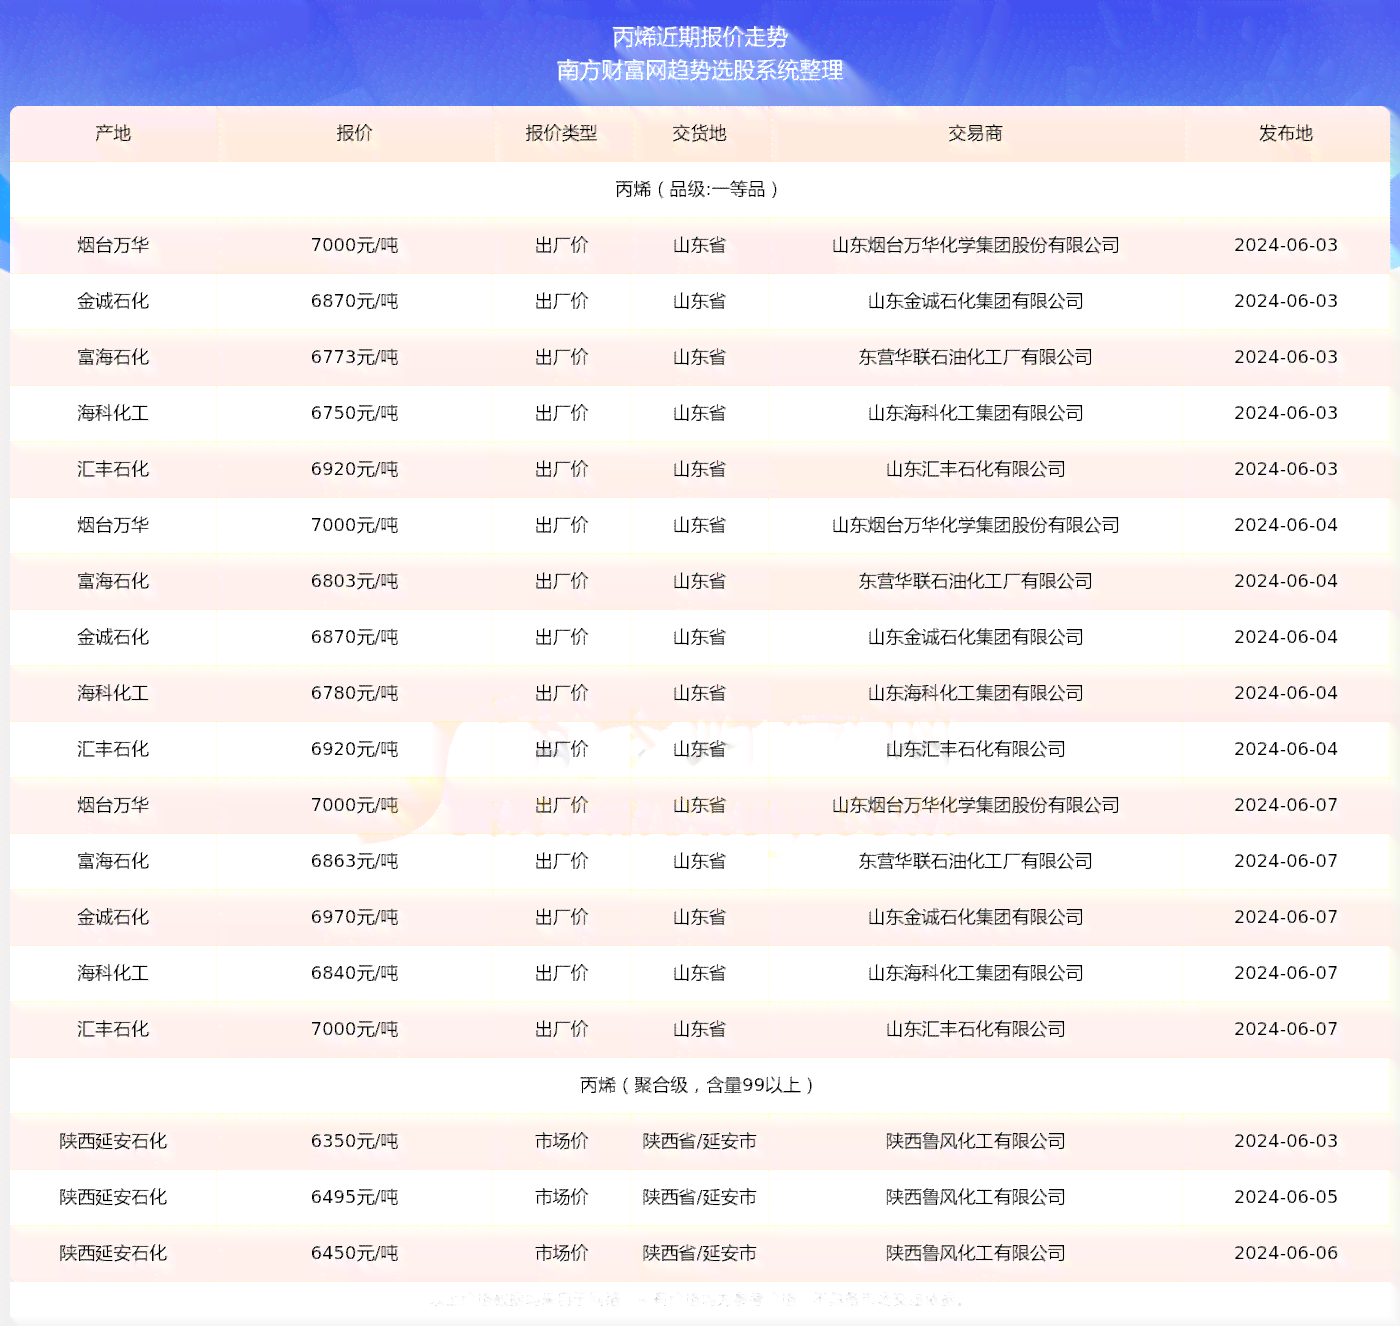Click 陕西省/延安市 in the 6495元/吨 row

(x=699, y=1197)
